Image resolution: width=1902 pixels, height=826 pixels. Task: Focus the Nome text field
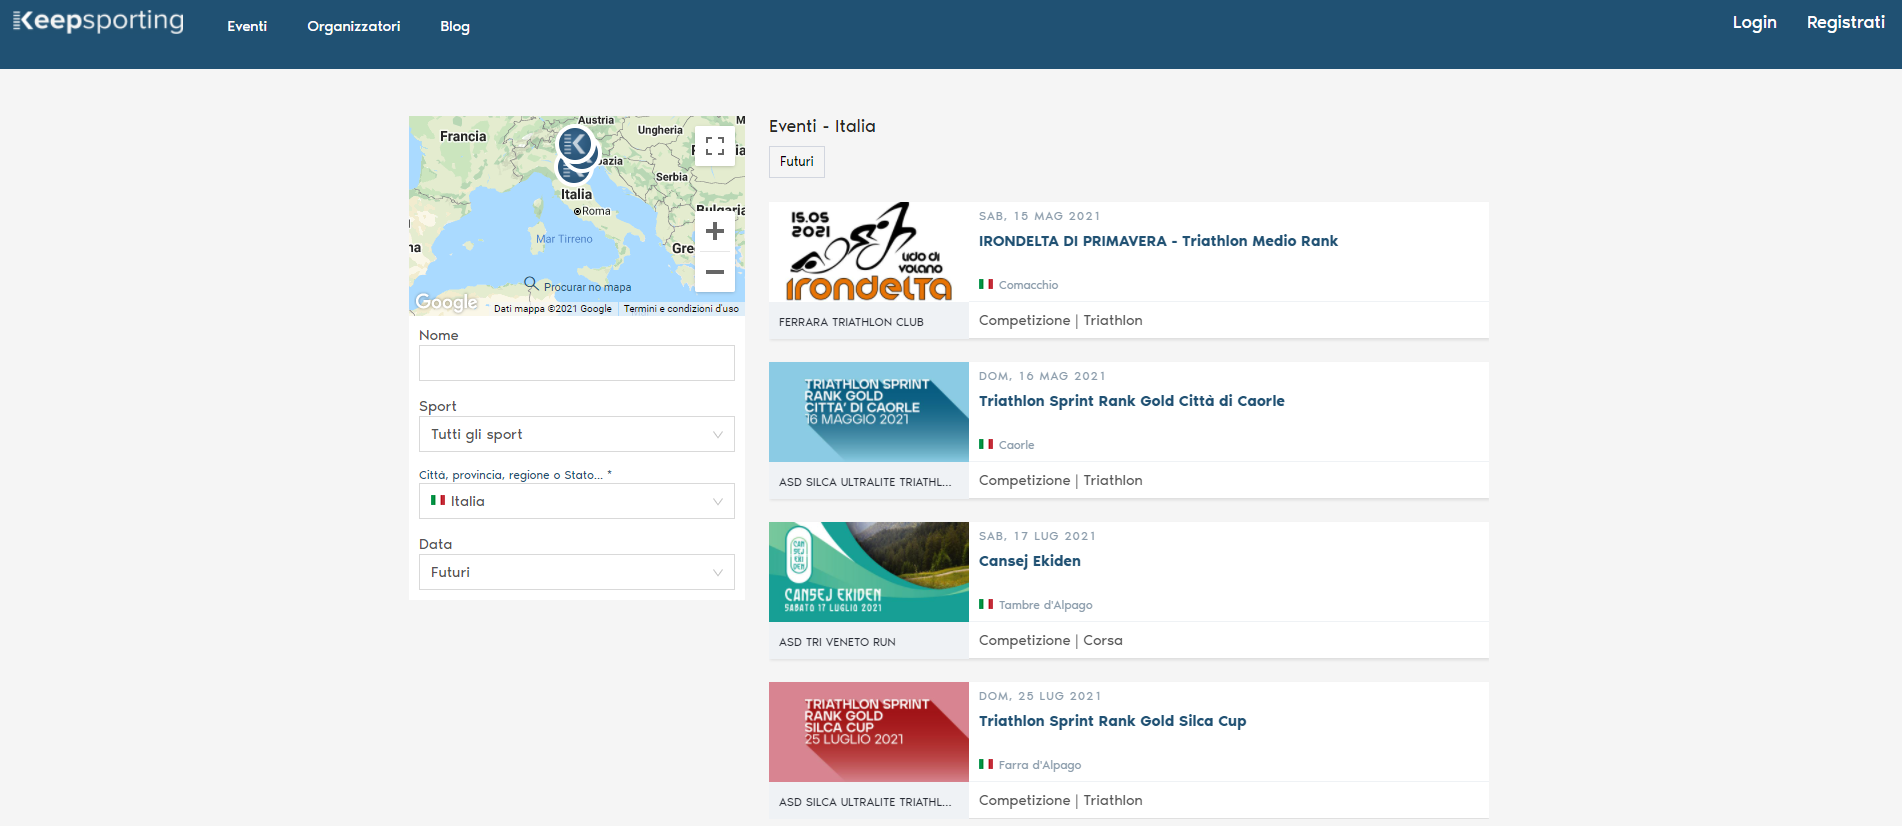click(576, 363)
